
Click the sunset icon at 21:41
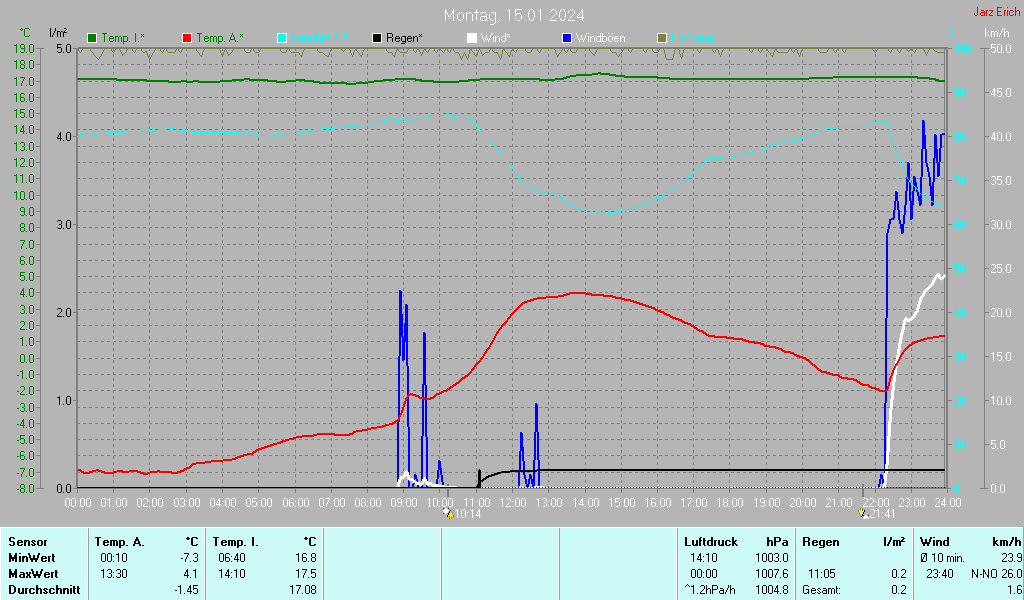(863, 513)
